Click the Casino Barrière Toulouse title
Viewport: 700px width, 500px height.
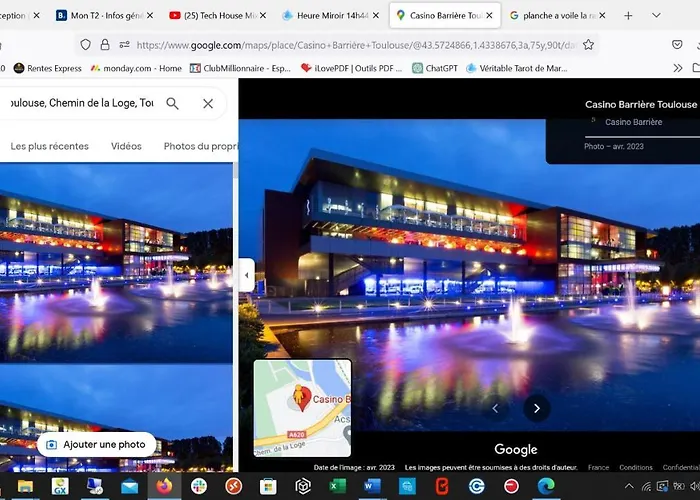click(x=641, y=104)
